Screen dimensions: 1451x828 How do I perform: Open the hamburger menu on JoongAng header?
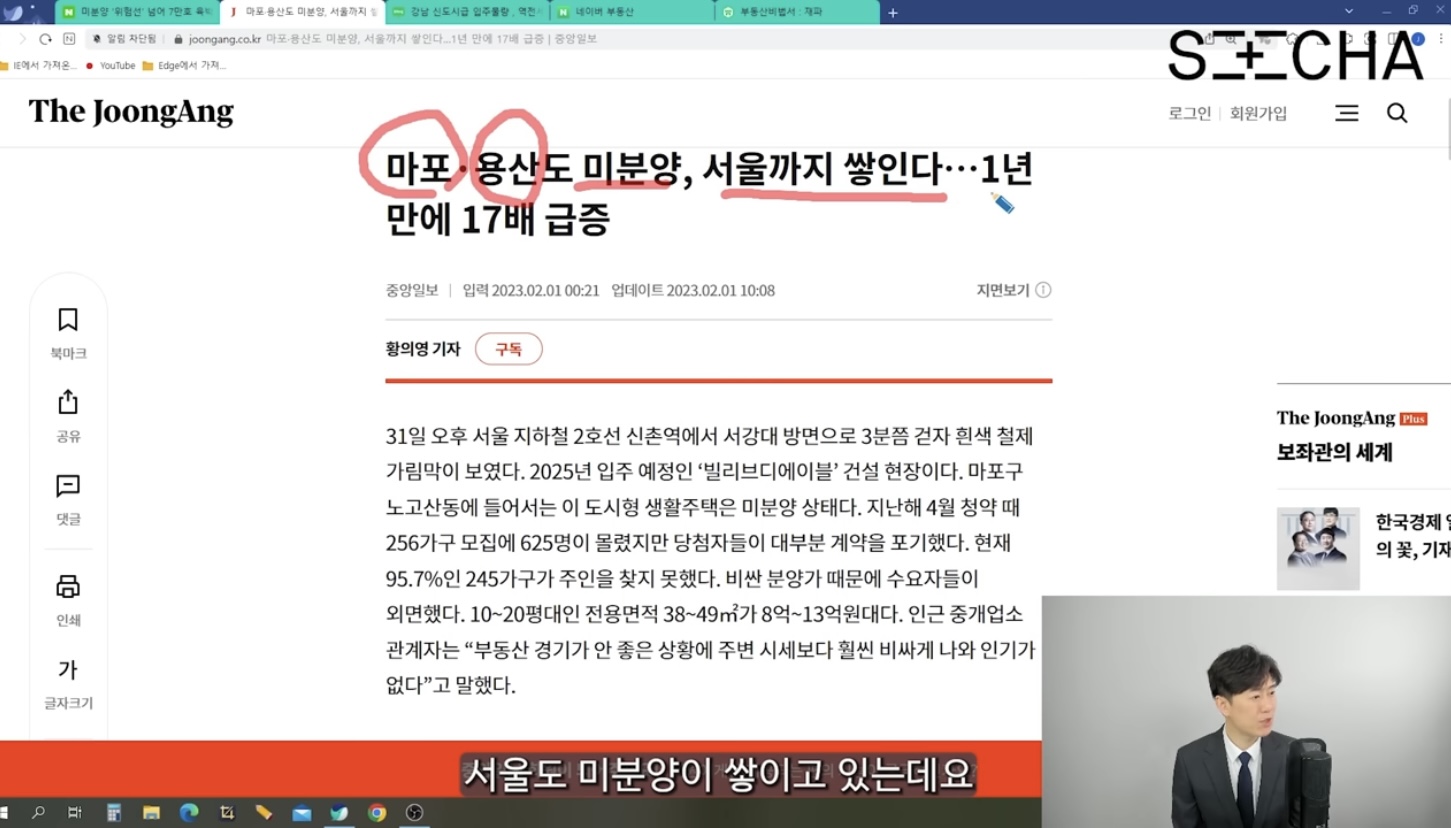point(1347,113)
